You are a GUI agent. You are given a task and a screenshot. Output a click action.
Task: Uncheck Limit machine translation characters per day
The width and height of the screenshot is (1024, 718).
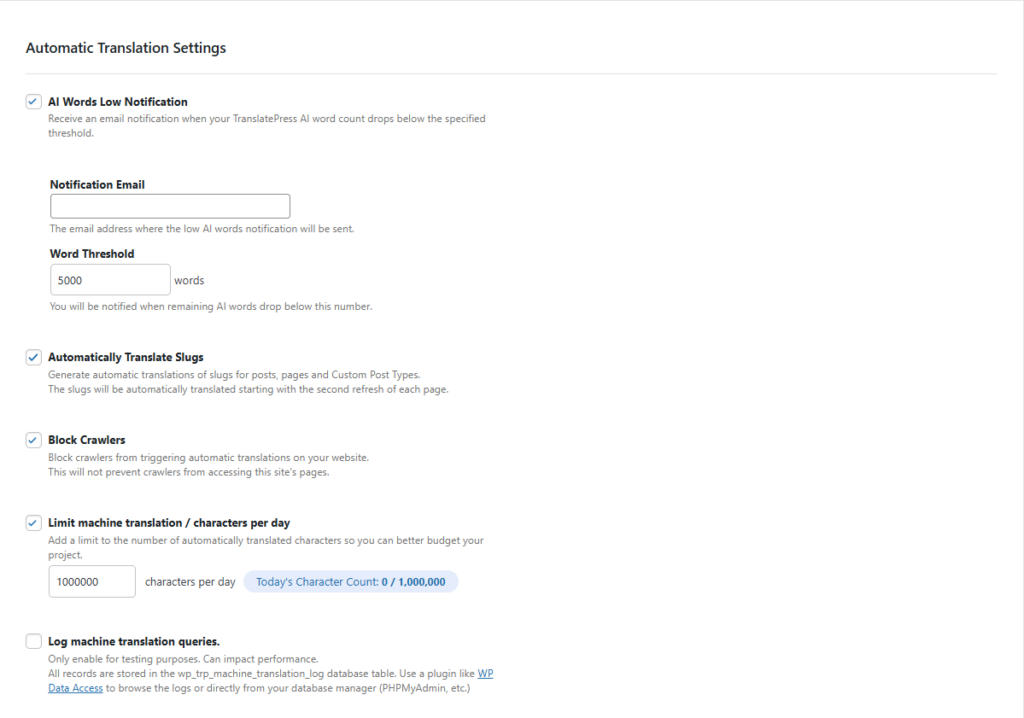coord(34,523)
